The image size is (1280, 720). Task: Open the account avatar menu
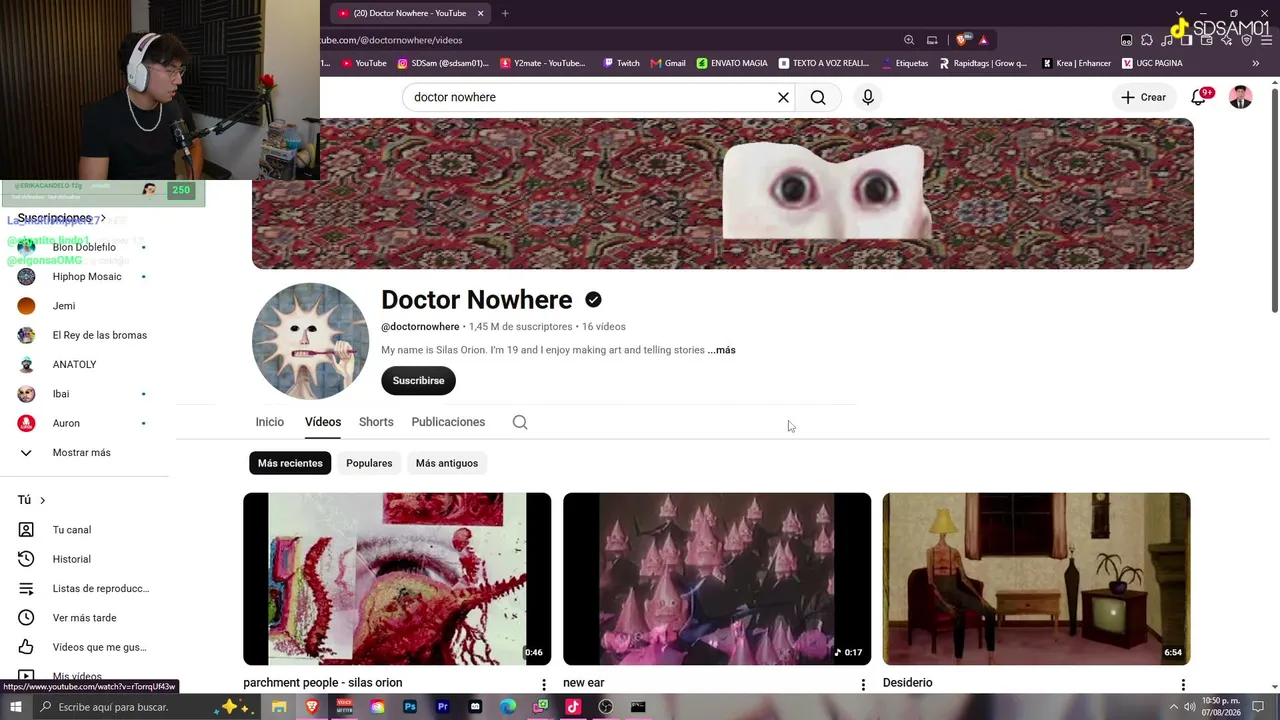tap(1241, 97)
